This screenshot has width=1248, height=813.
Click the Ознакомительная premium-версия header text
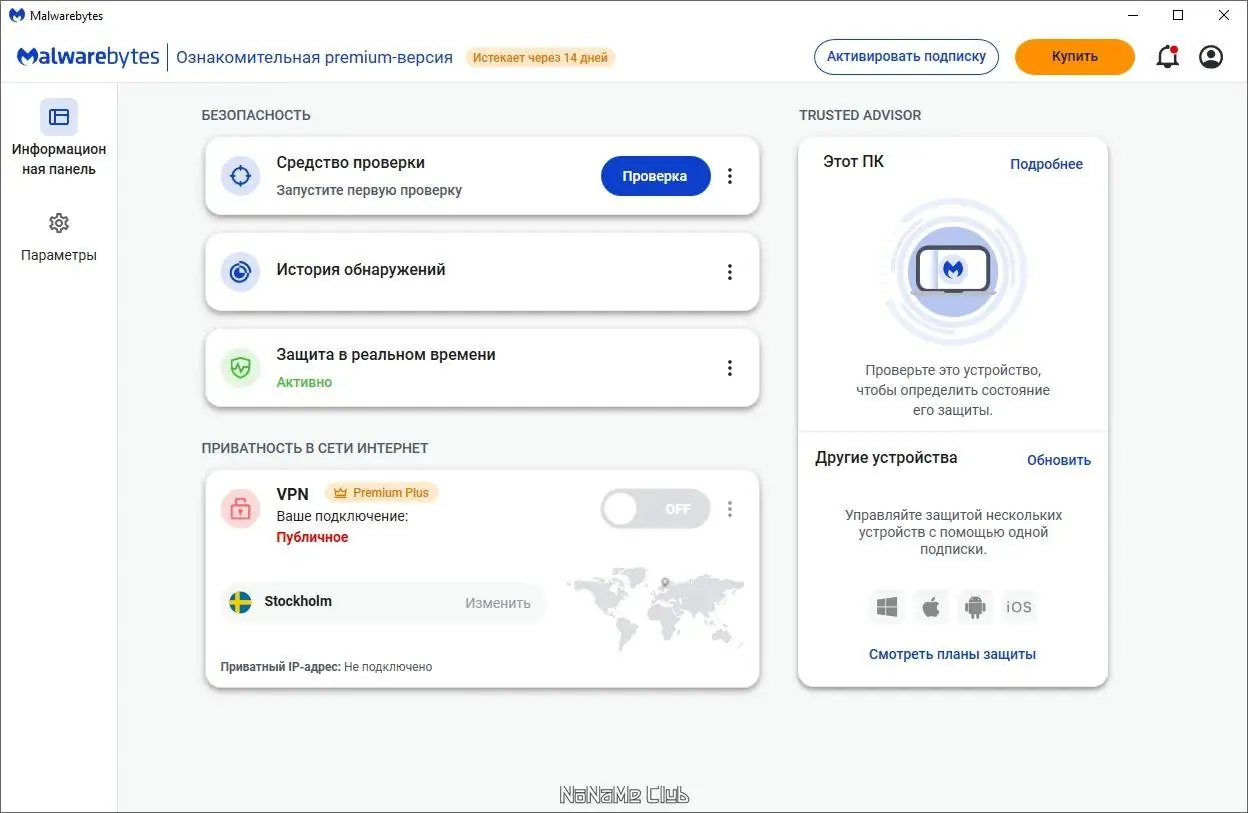point(314,57)
